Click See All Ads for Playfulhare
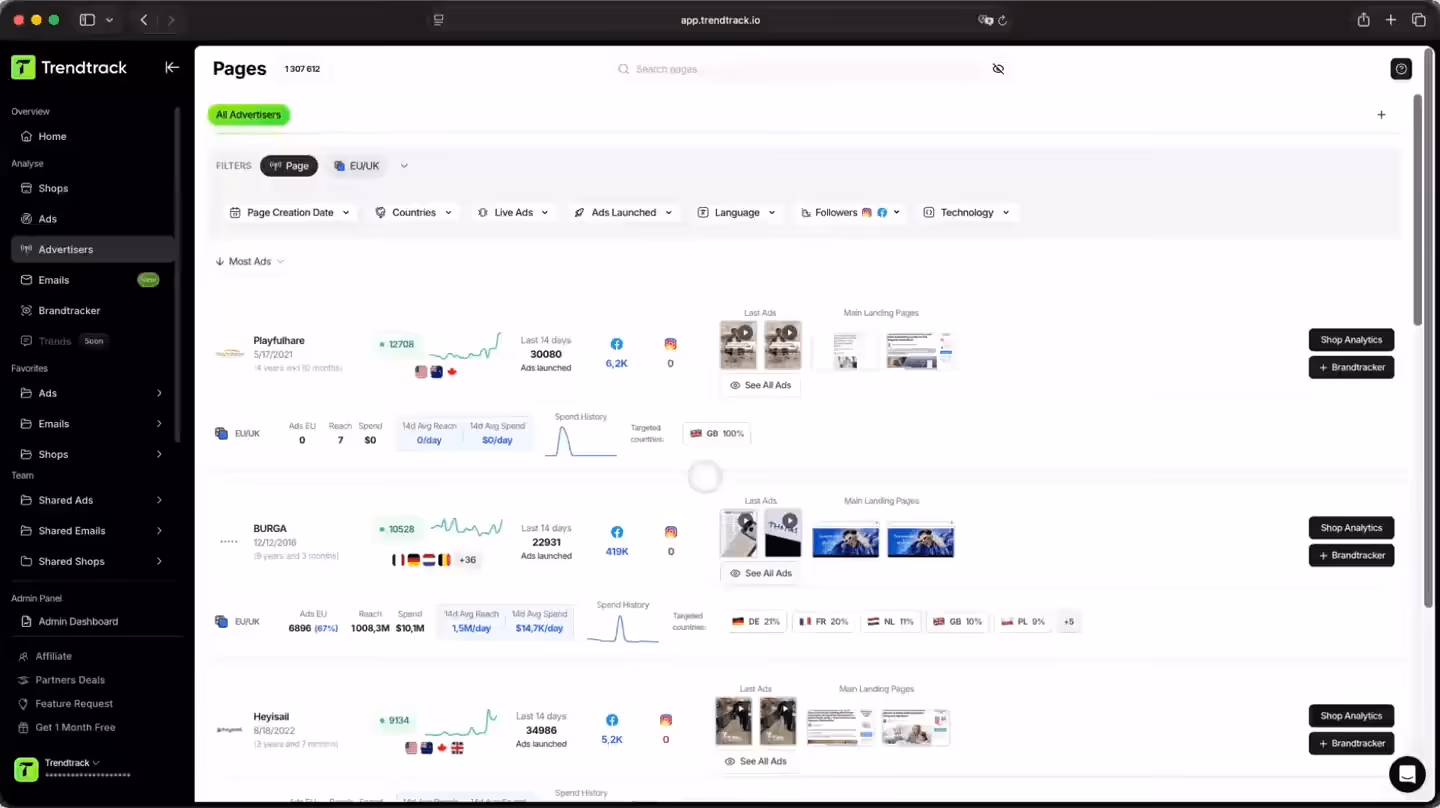This screenshot has width=1440, height=808. [x=760, y=385]
